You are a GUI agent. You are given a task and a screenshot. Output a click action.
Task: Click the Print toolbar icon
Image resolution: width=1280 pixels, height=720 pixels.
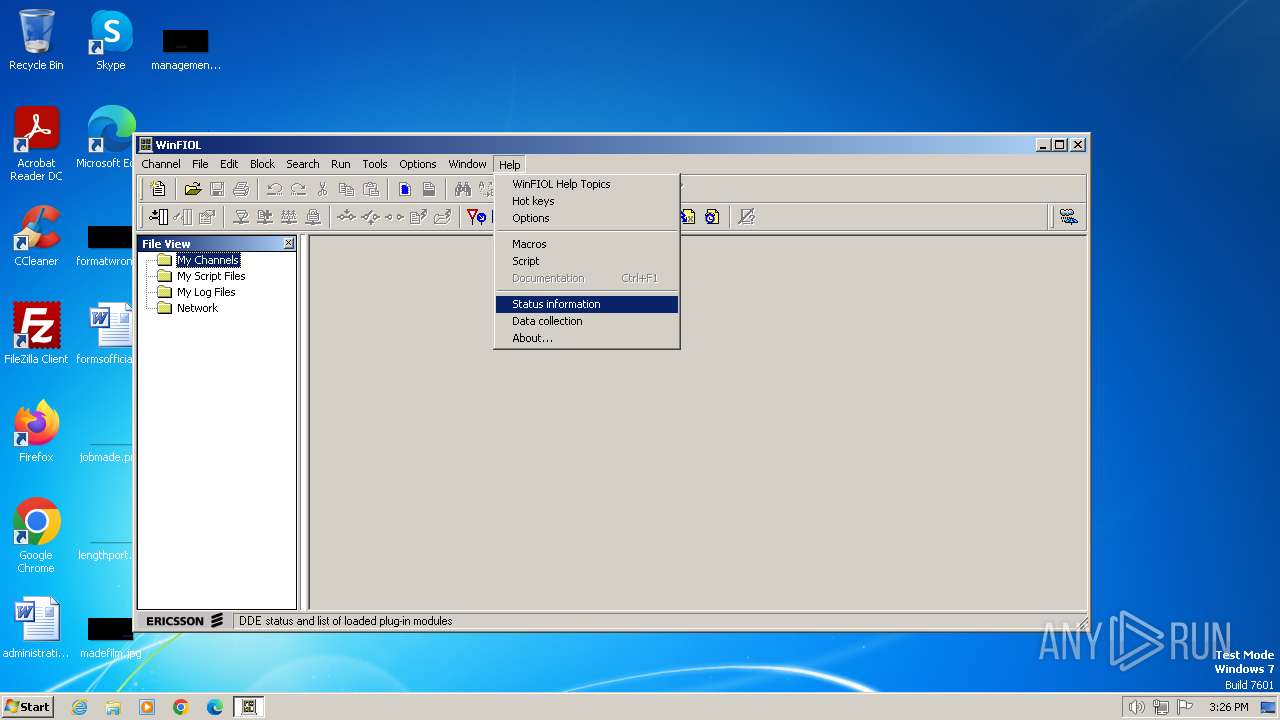point(241,188)
